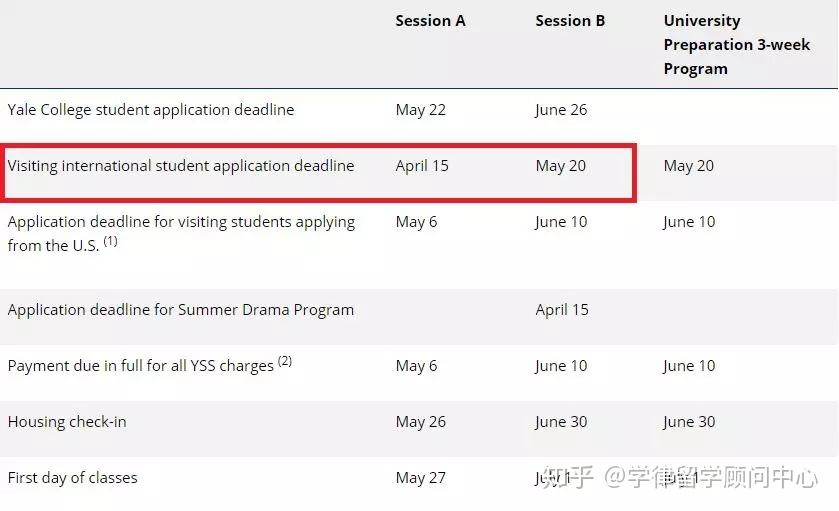This screenshot has height=511, width=839.
Task: Select Visiting international student application deadline text
Action: (181, 166)
